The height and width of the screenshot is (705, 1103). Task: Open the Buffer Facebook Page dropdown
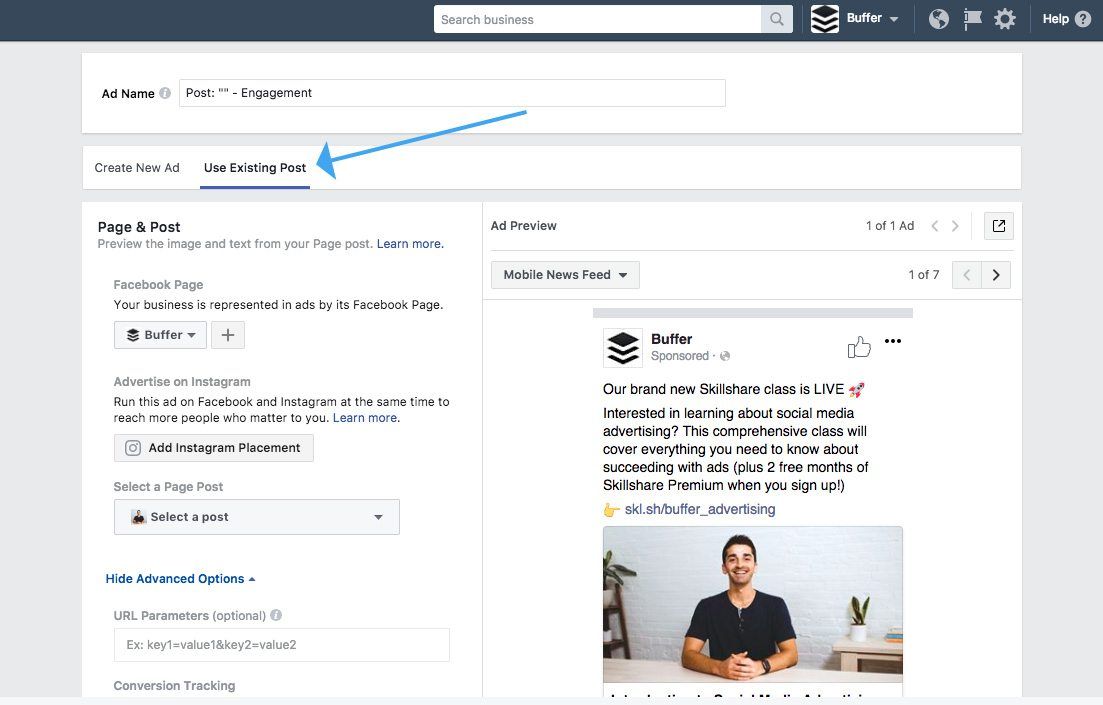160,335
